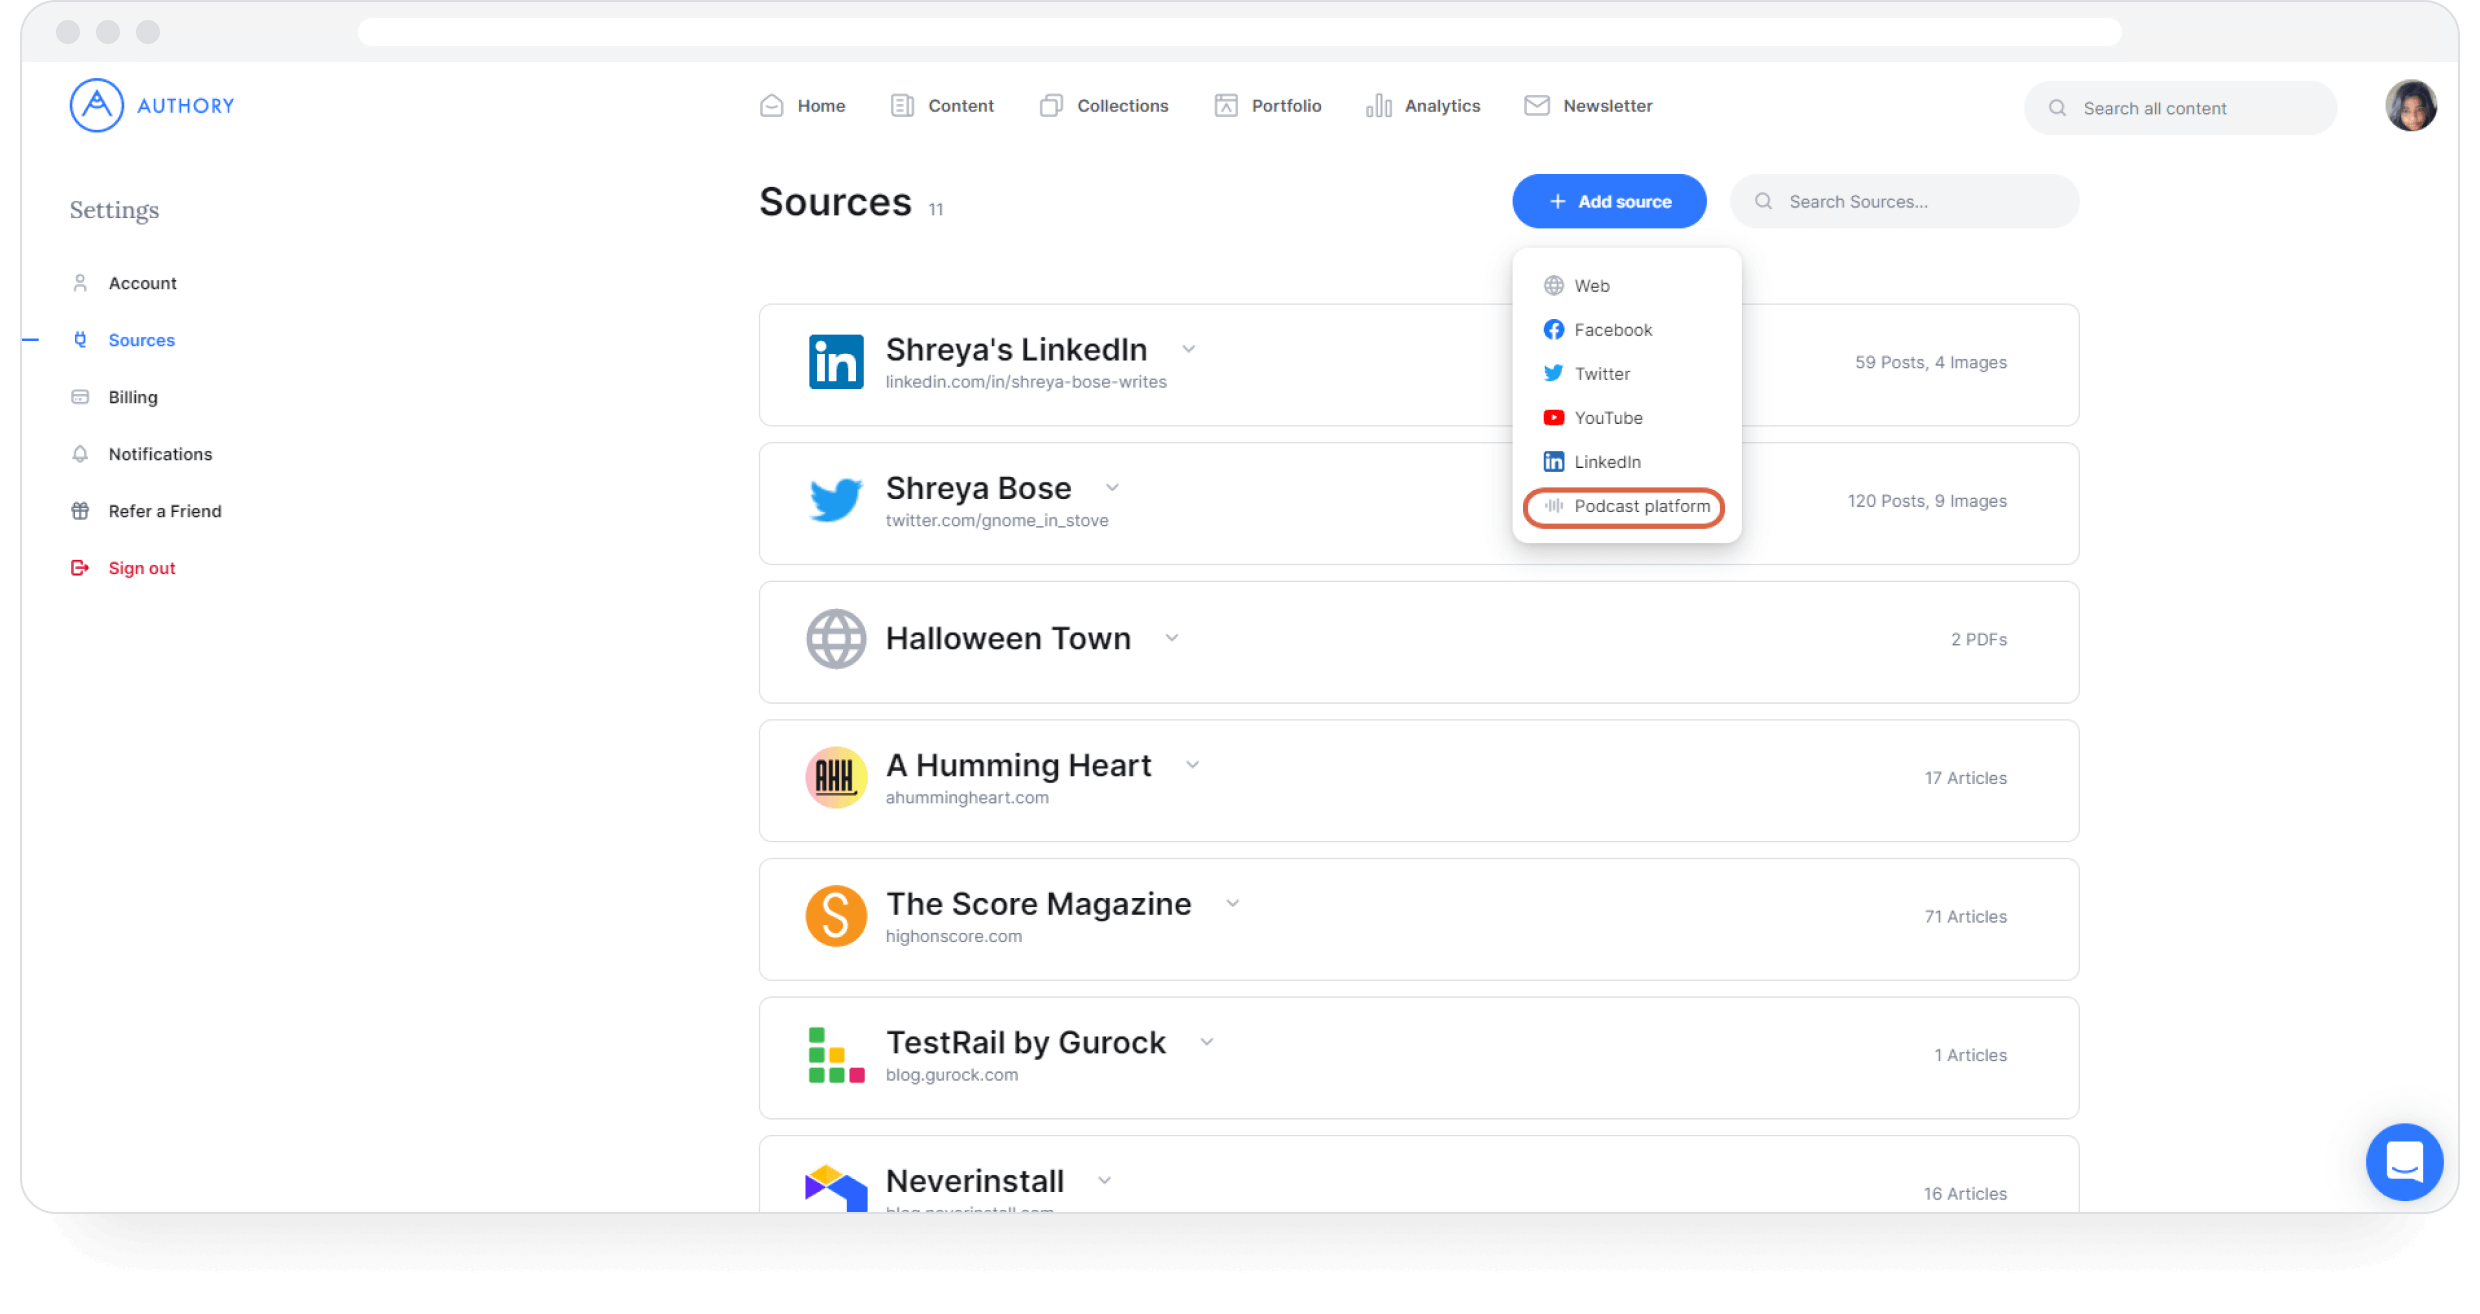Image resolution: width=2480 pixels, height=1314 pixels.
Task: Focus the Search all content field
Action: 2180,108
